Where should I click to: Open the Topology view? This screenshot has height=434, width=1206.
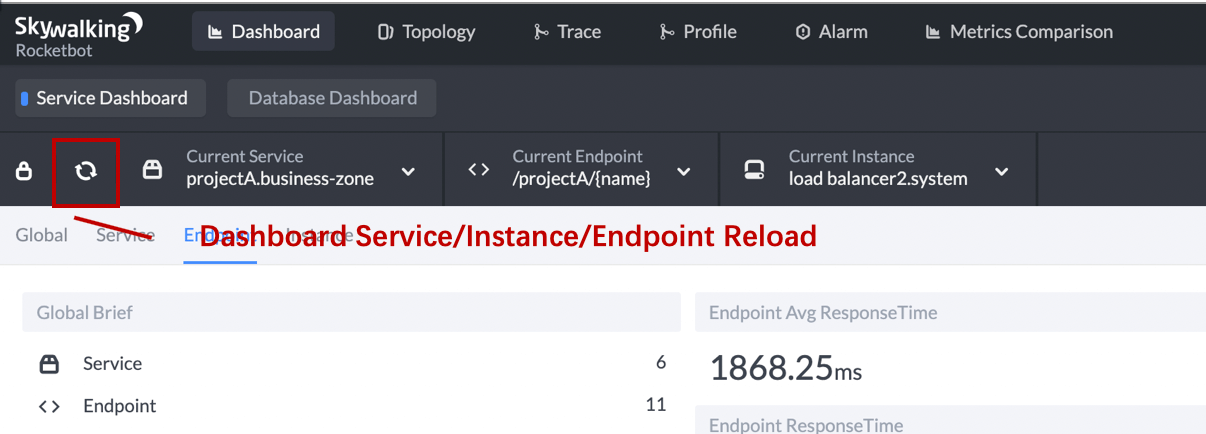426,32
